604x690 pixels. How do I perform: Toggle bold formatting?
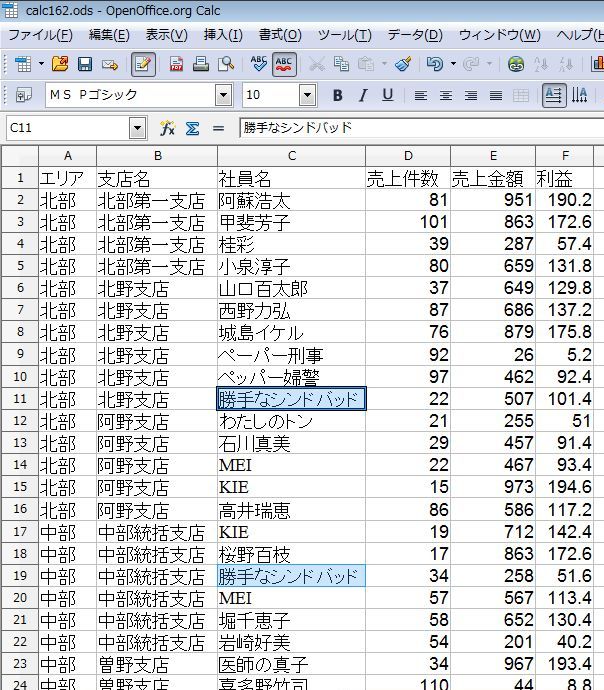click(337, 96)
